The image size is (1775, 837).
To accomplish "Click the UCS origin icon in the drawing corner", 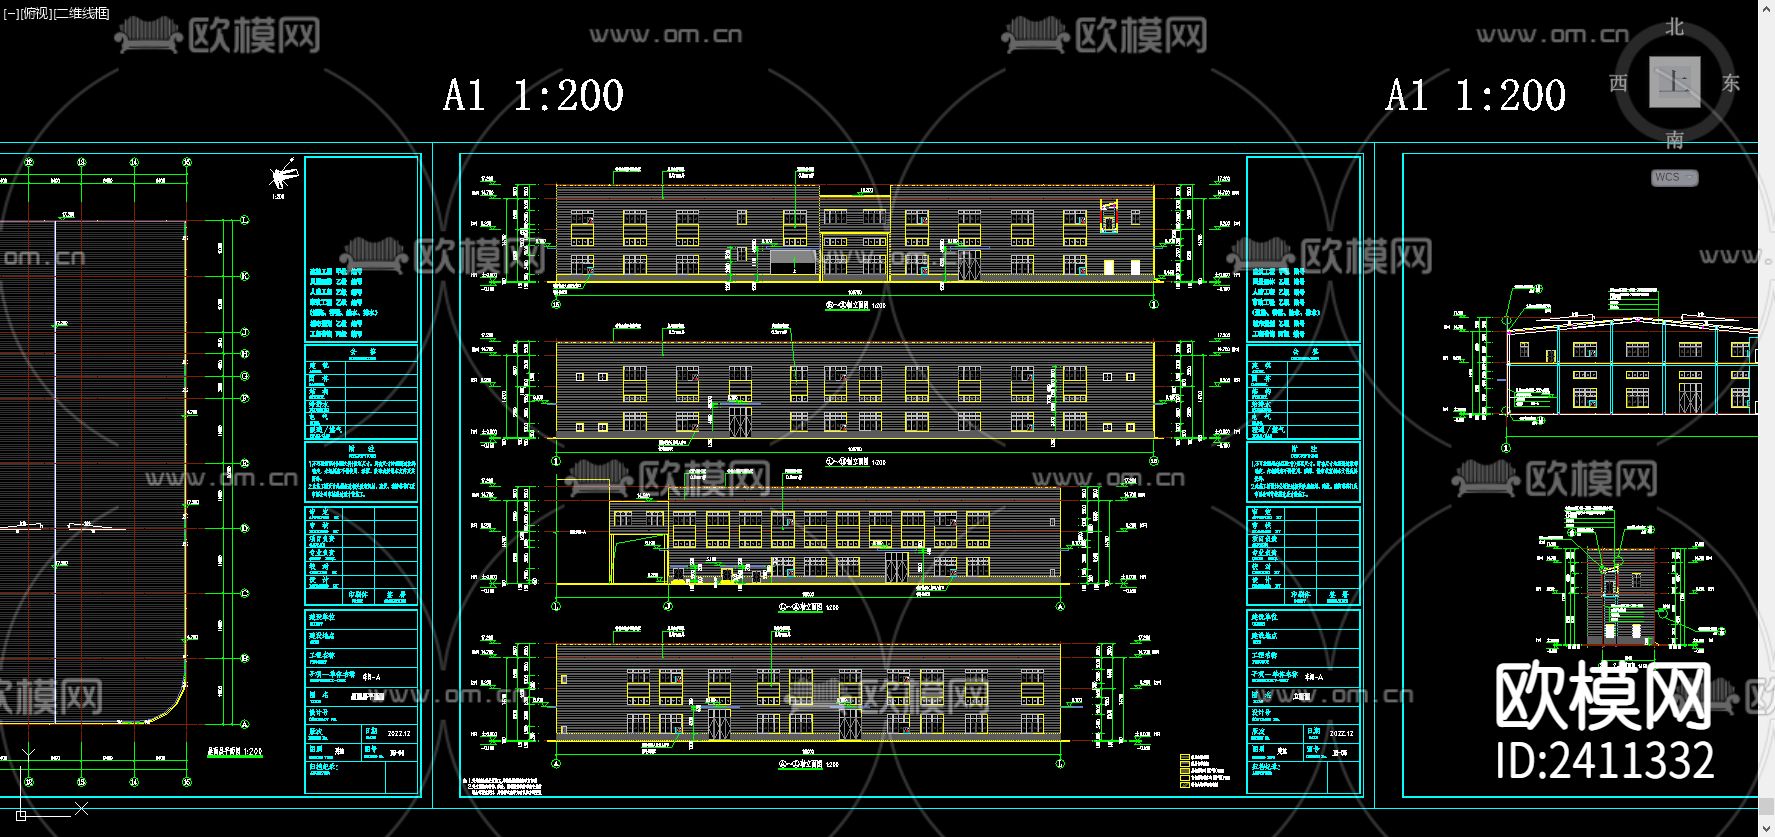I will point(21,815).
